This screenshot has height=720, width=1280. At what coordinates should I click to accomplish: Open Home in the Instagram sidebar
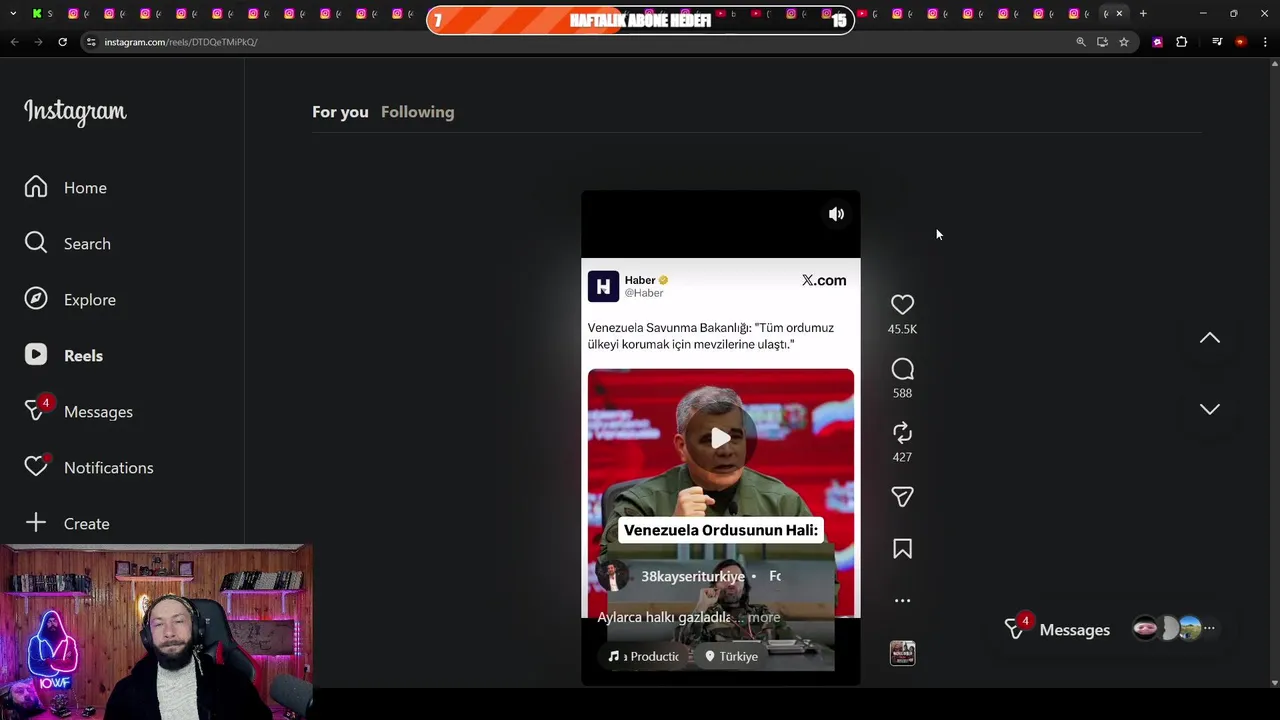(x=66, y=188)
